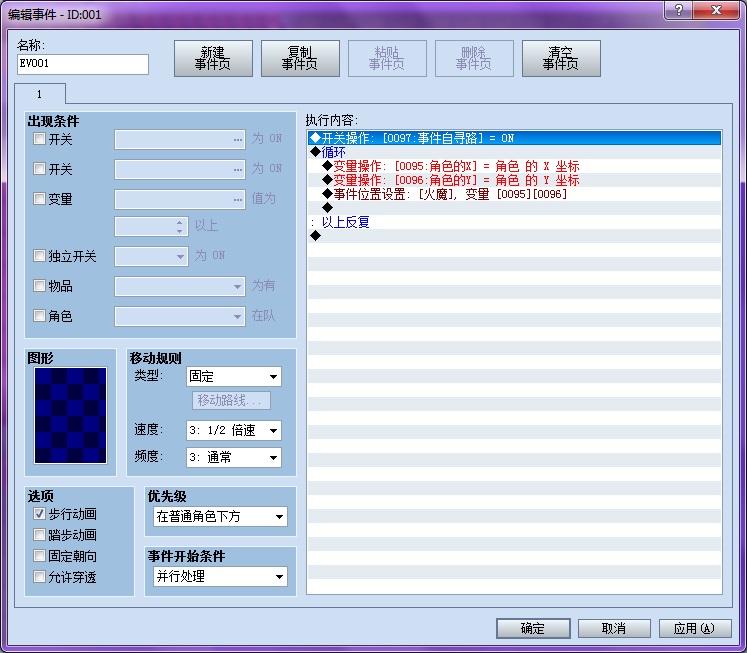
Task: Click the blue checkered event graphic box
Action: pyautogui.click(x=71, y=415)
